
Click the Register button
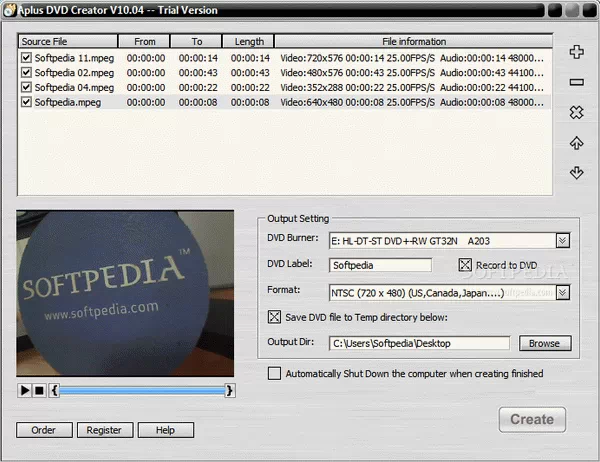pos(105,430)
